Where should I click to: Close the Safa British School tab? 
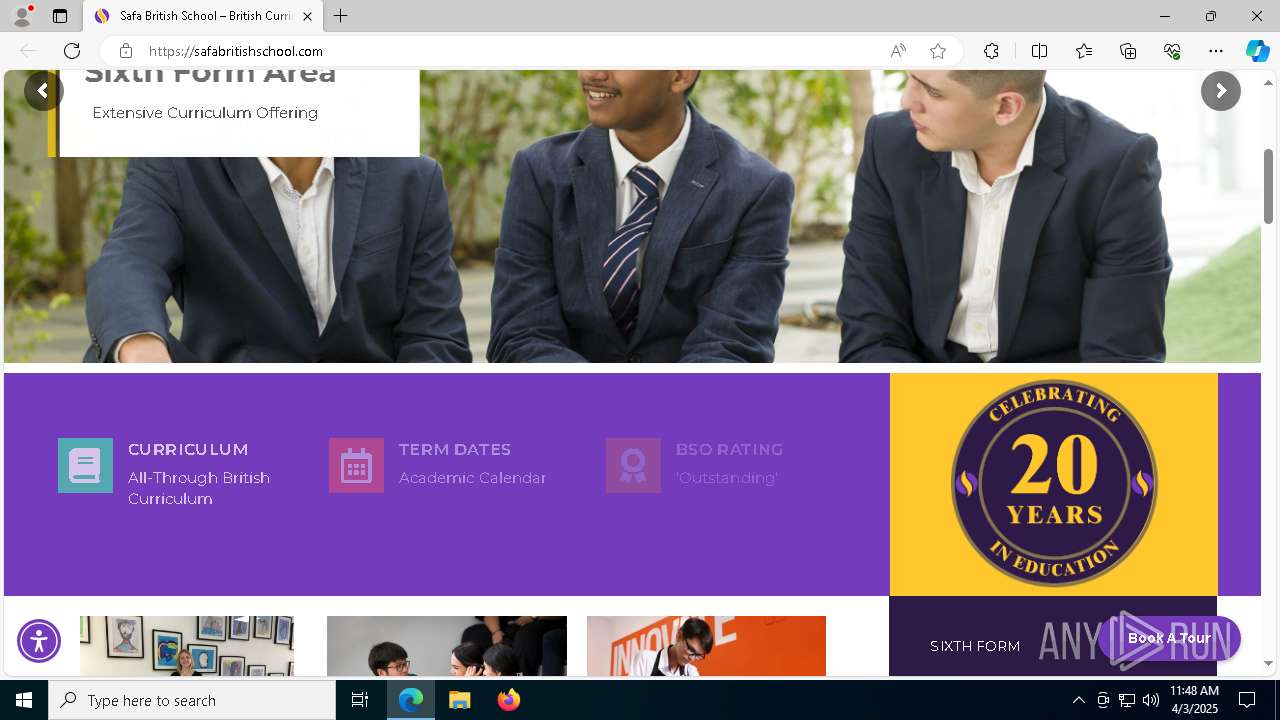pyautogui.click(x=307, y=16)
